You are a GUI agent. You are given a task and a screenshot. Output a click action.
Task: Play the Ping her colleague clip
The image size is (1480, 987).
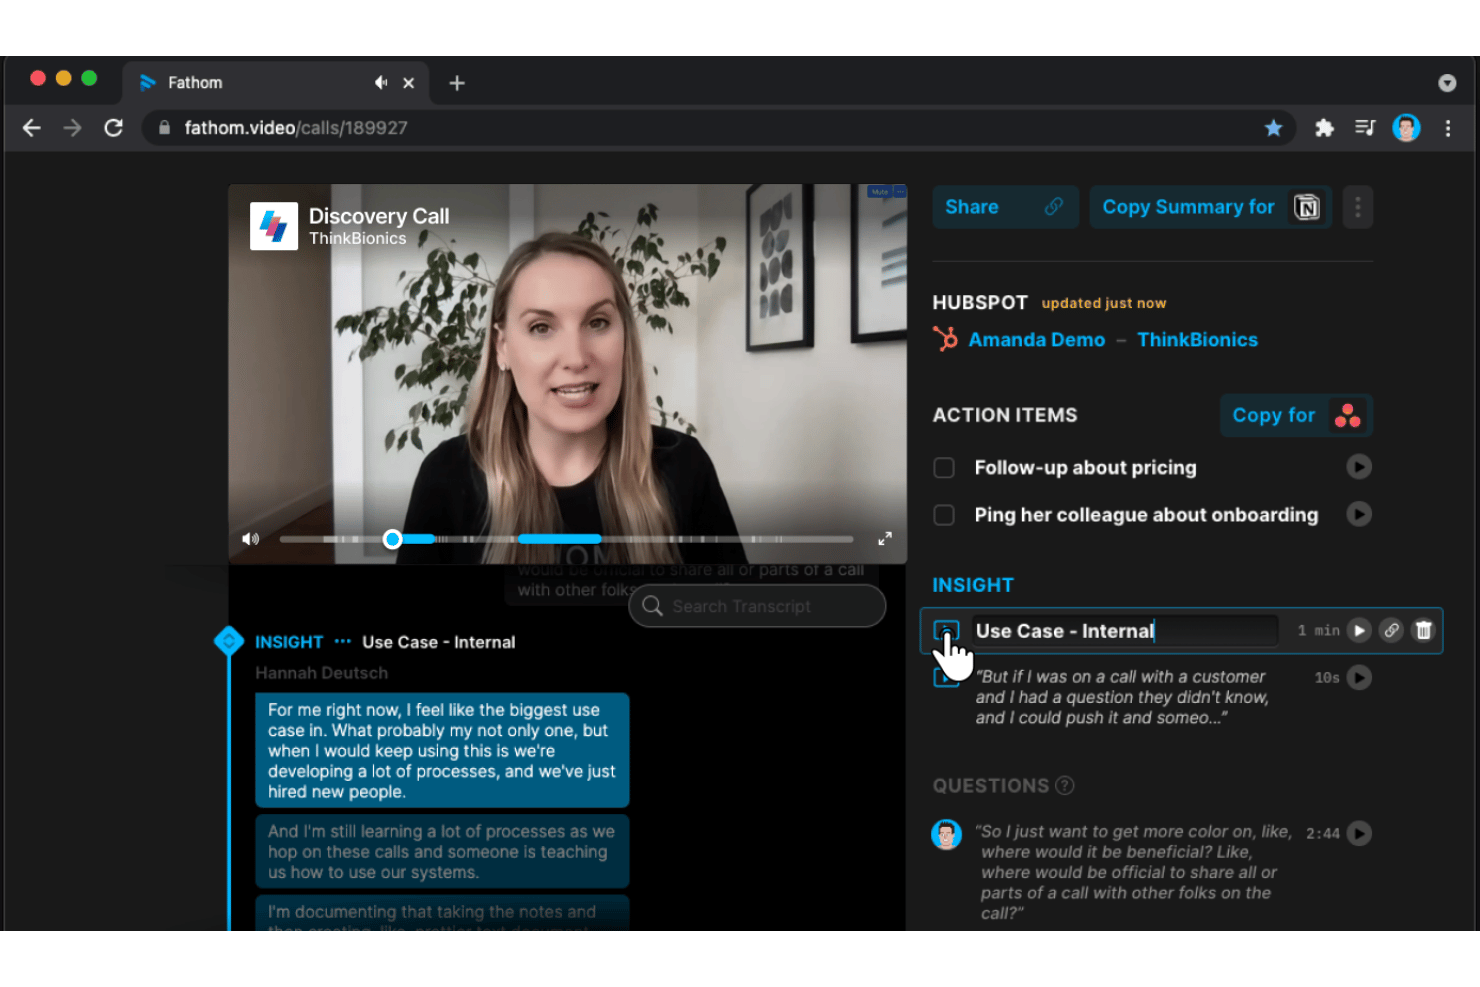point(1359,514)
